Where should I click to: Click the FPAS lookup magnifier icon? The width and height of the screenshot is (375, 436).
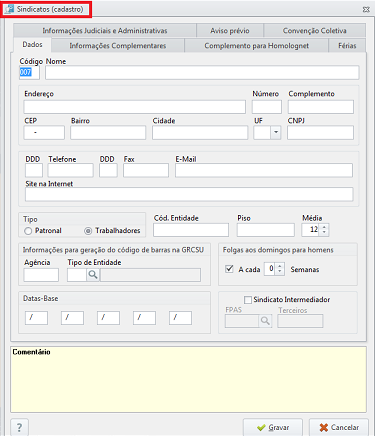point(265,321)
